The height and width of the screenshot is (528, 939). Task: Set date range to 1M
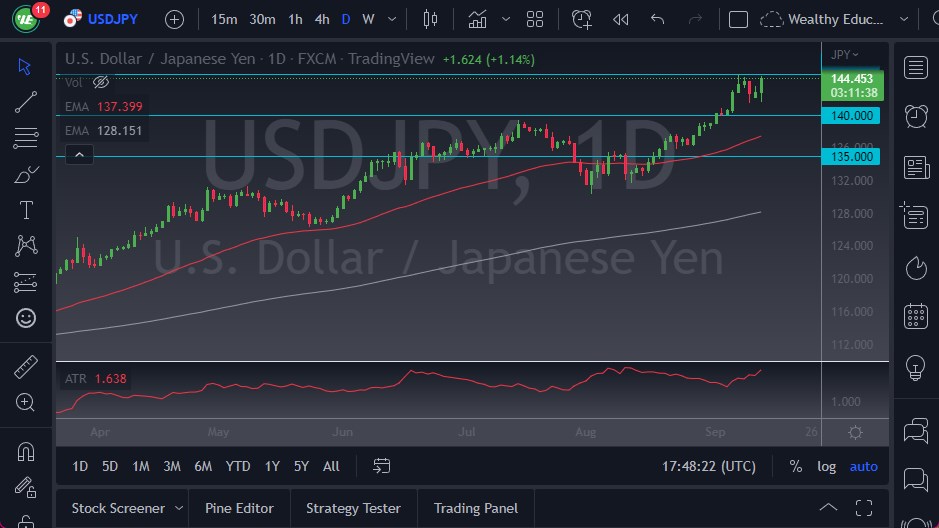click(141, 466)
